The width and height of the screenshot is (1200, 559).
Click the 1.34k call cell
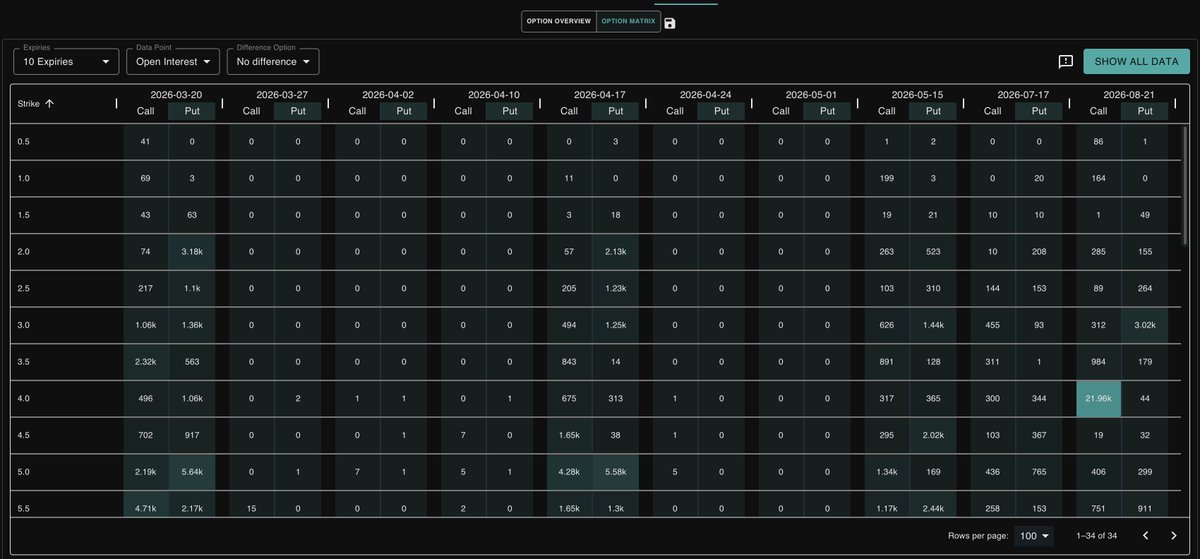(887, 471)
